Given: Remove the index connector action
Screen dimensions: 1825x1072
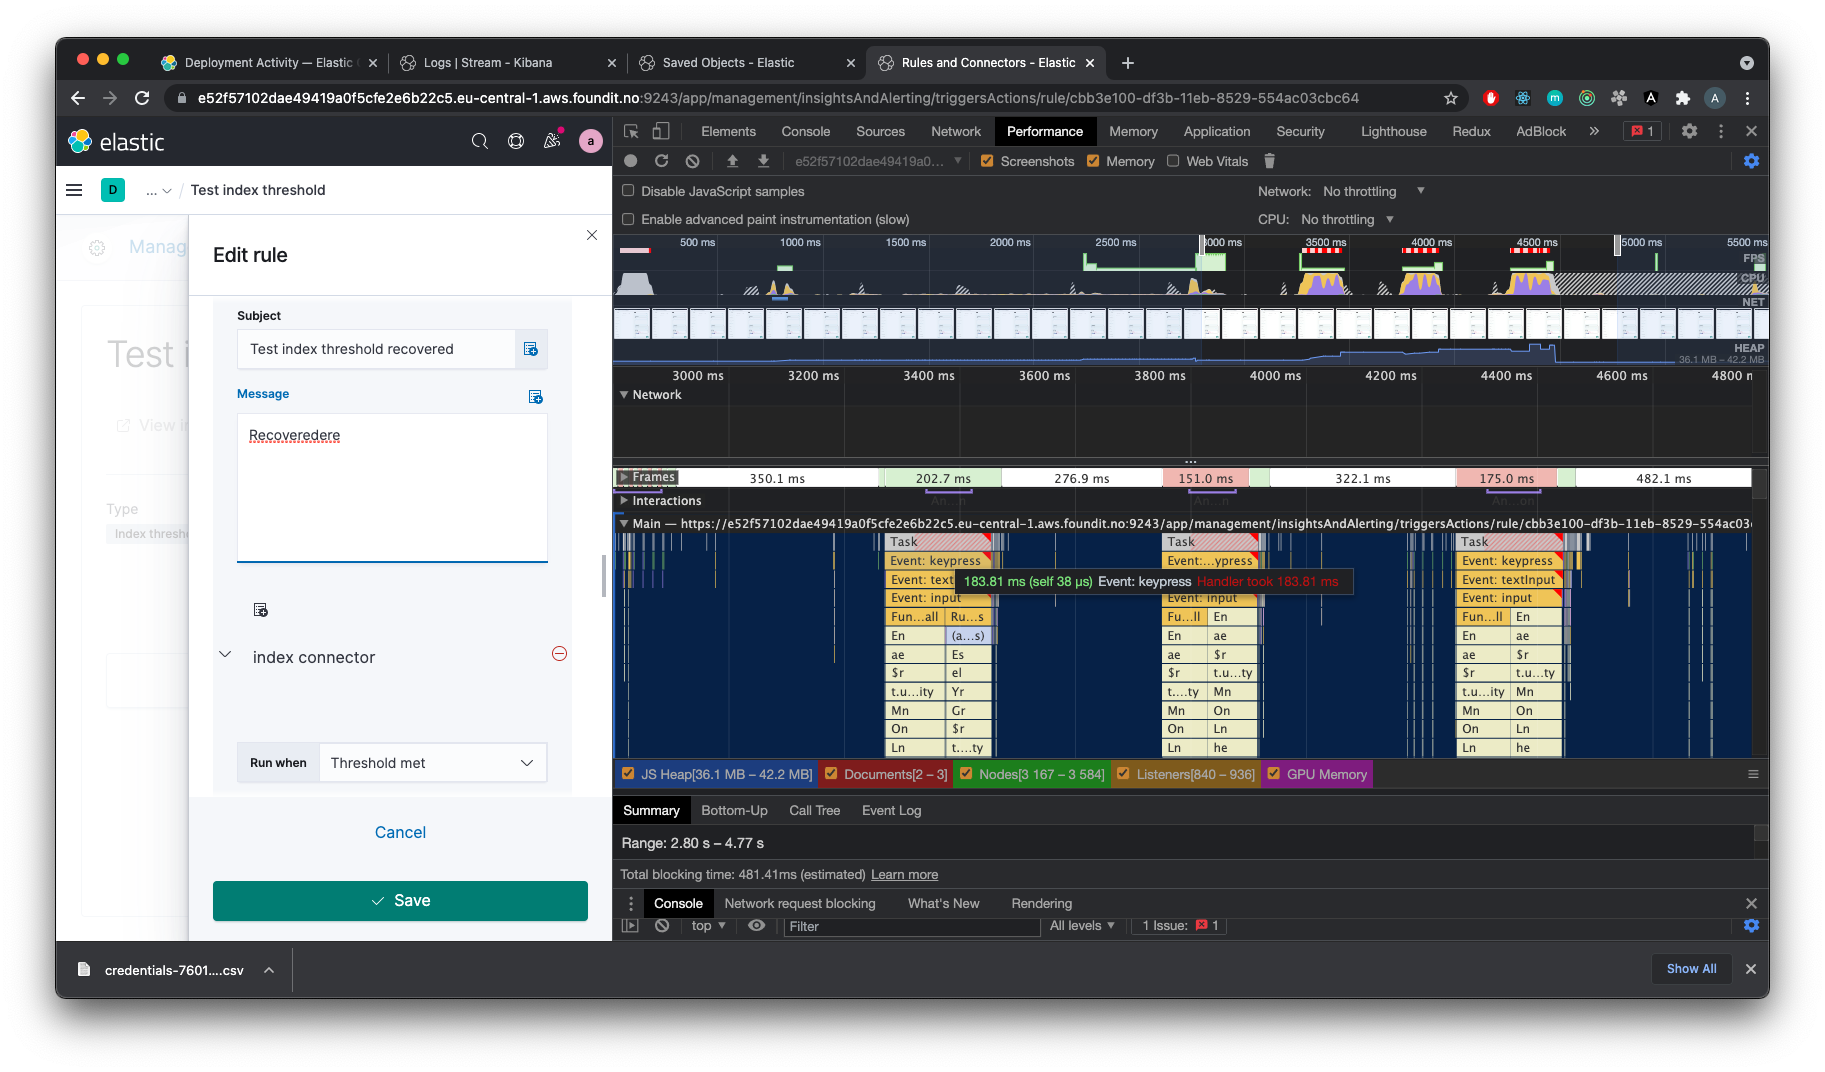Looking at the screenshot, I should pyautogui.click(x=560, y=654).
